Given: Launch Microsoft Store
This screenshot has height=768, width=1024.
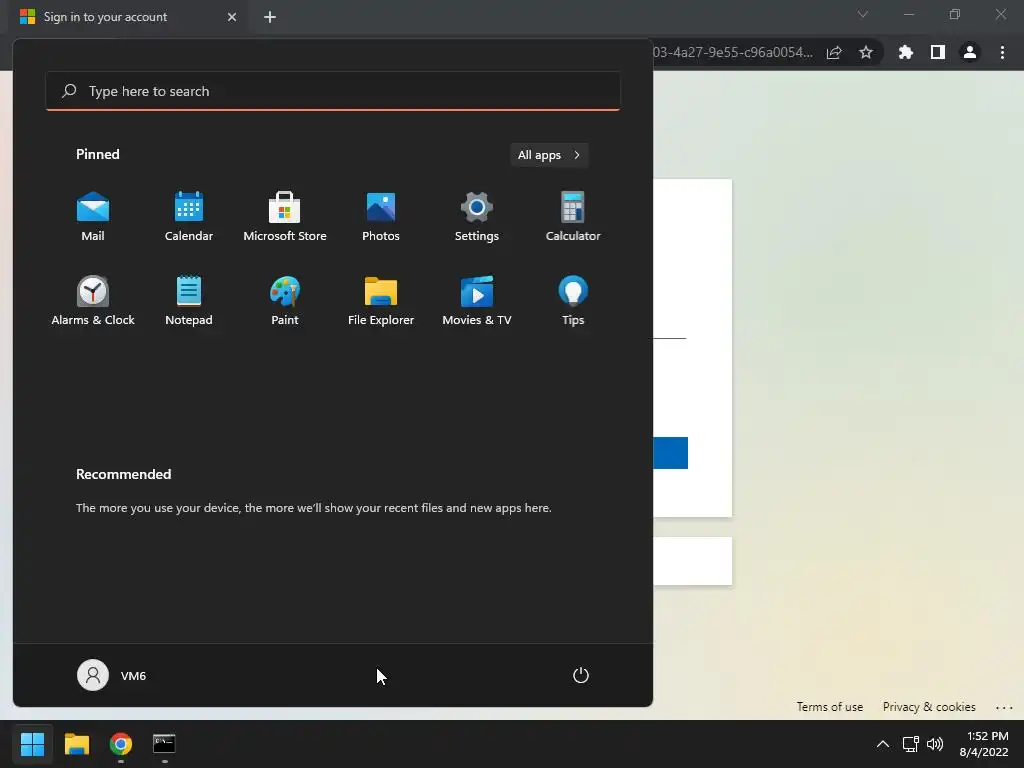Looking at the screenshot, I should click(x=285, y=217).
